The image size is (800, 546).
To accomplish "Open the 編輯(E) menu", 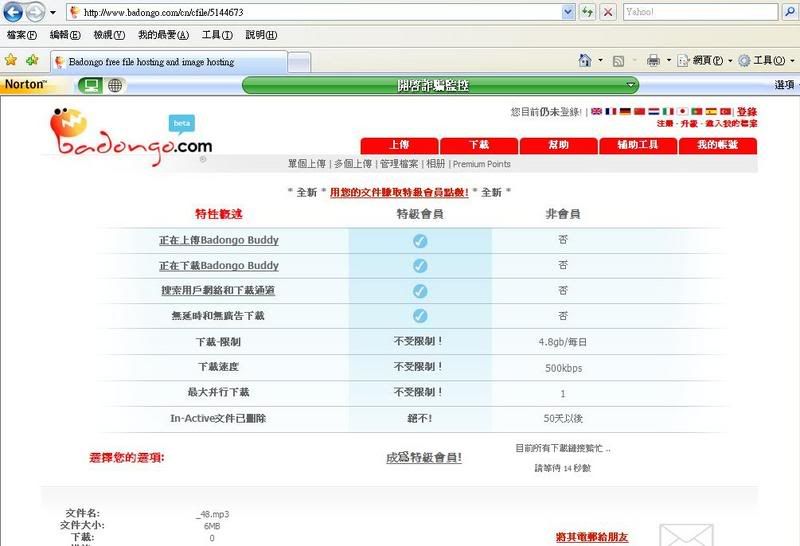I will (x=65, y=35).
